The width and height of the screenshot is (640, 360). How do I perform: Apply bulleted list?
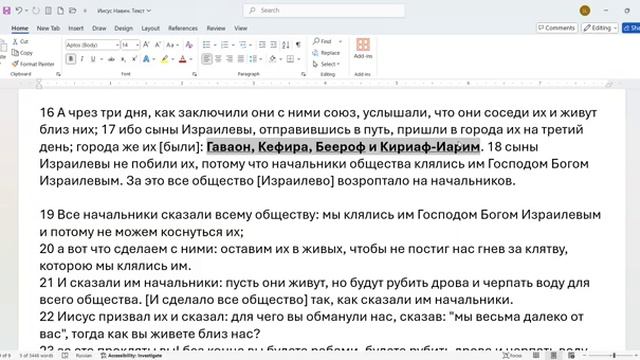pos(207,45)
